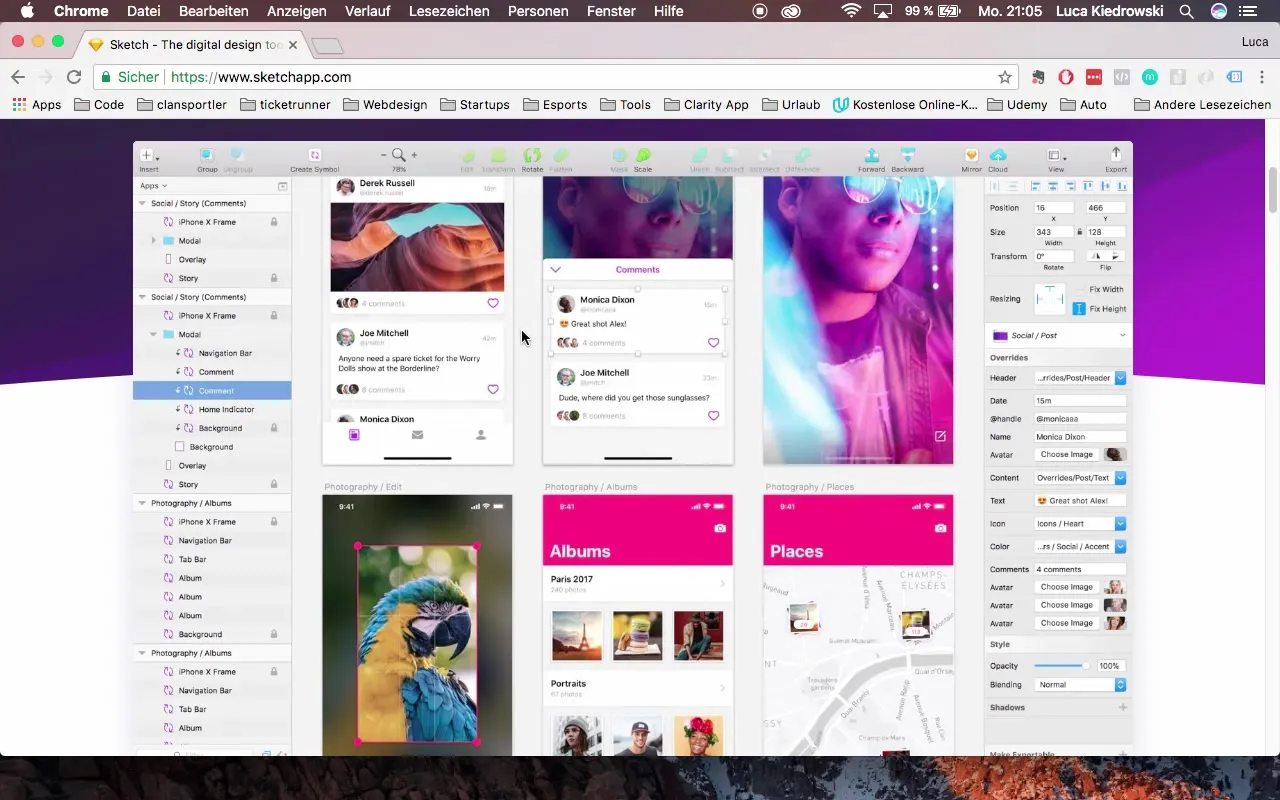Click the Create Symbol icon

point(314,155)
